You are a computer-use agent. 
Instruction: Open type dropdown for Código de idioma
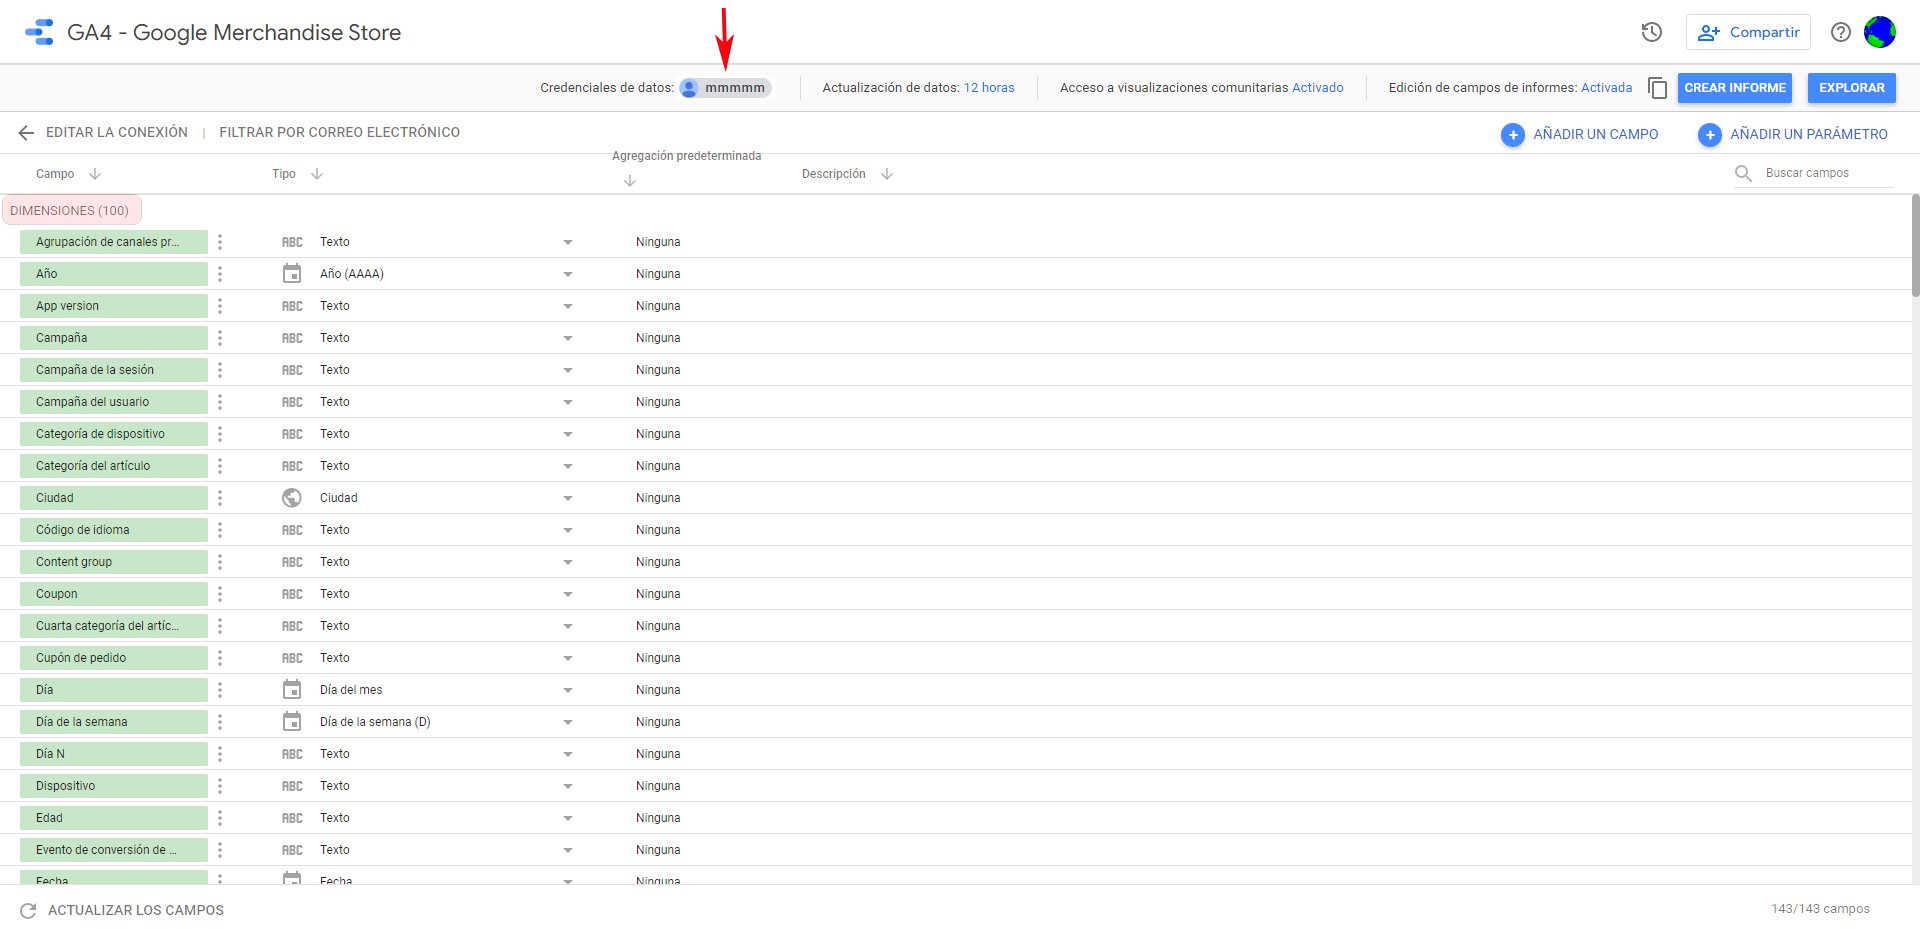click(568, 530)
